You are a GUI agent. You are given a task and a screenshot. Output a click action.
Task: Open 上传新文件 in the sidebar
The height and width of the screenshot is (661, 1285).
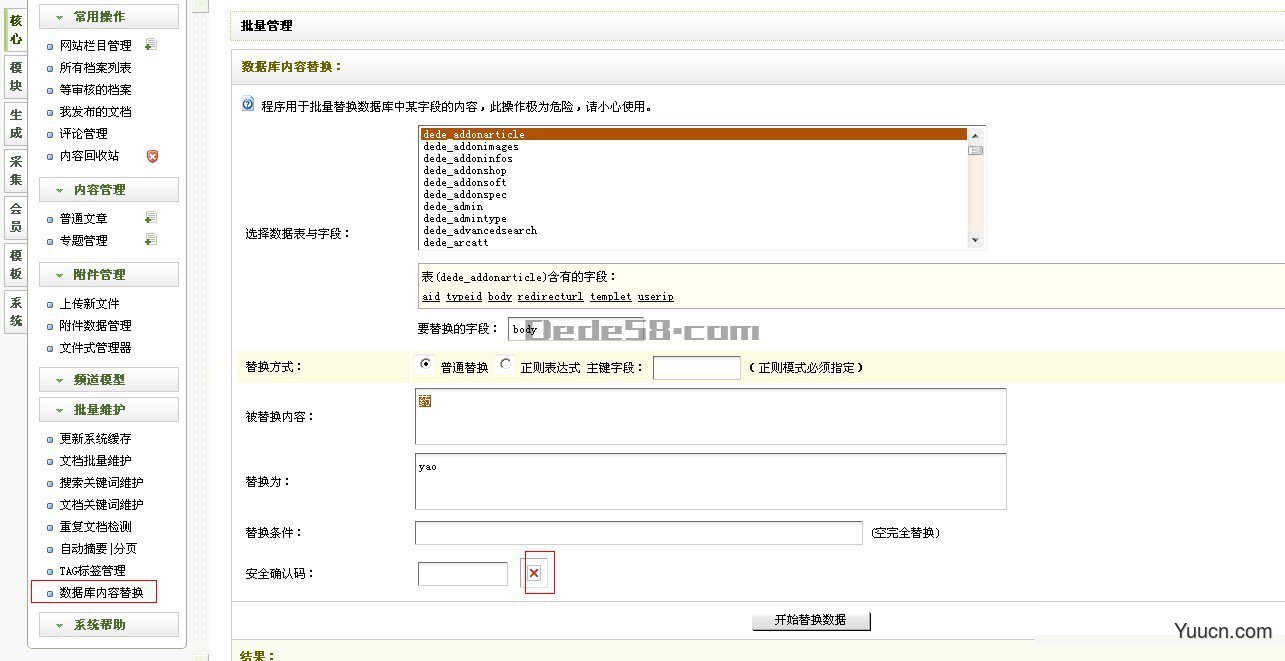tap(89, 303)
